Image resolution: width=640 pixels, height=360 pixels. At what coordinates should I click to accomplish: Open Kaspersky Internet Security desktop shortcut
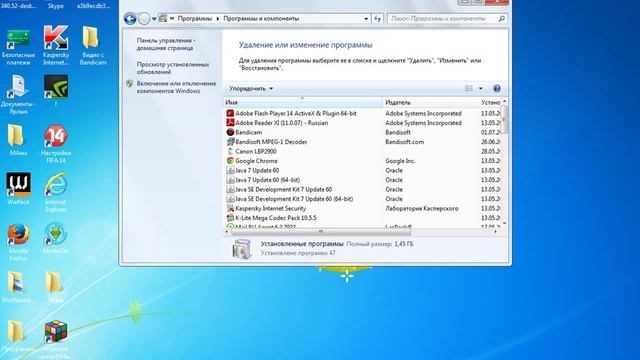click(x=56, y=46)
